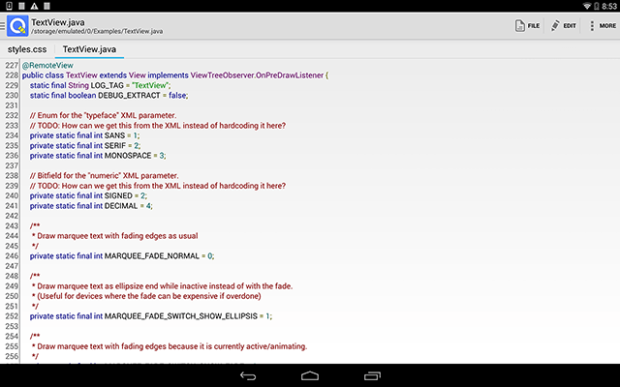Tap the Android back button
The image size is (620, 387).
click(x=248, y=376)
